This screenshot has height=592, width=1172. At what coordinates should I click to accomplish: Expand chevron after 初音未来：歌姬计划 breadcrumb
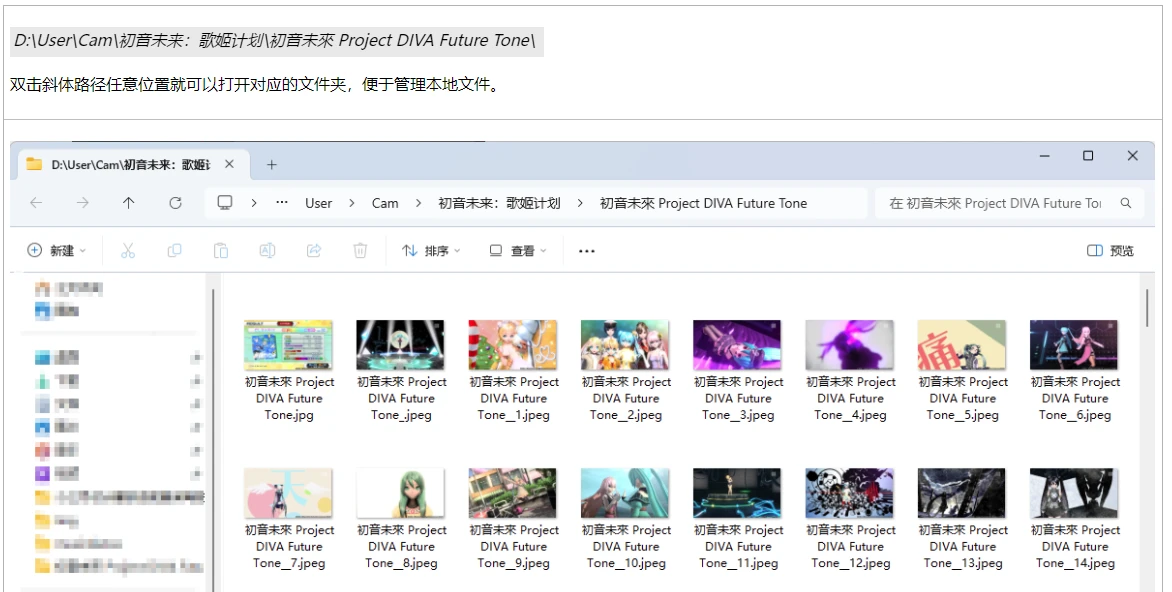click(x=579, y=203)
